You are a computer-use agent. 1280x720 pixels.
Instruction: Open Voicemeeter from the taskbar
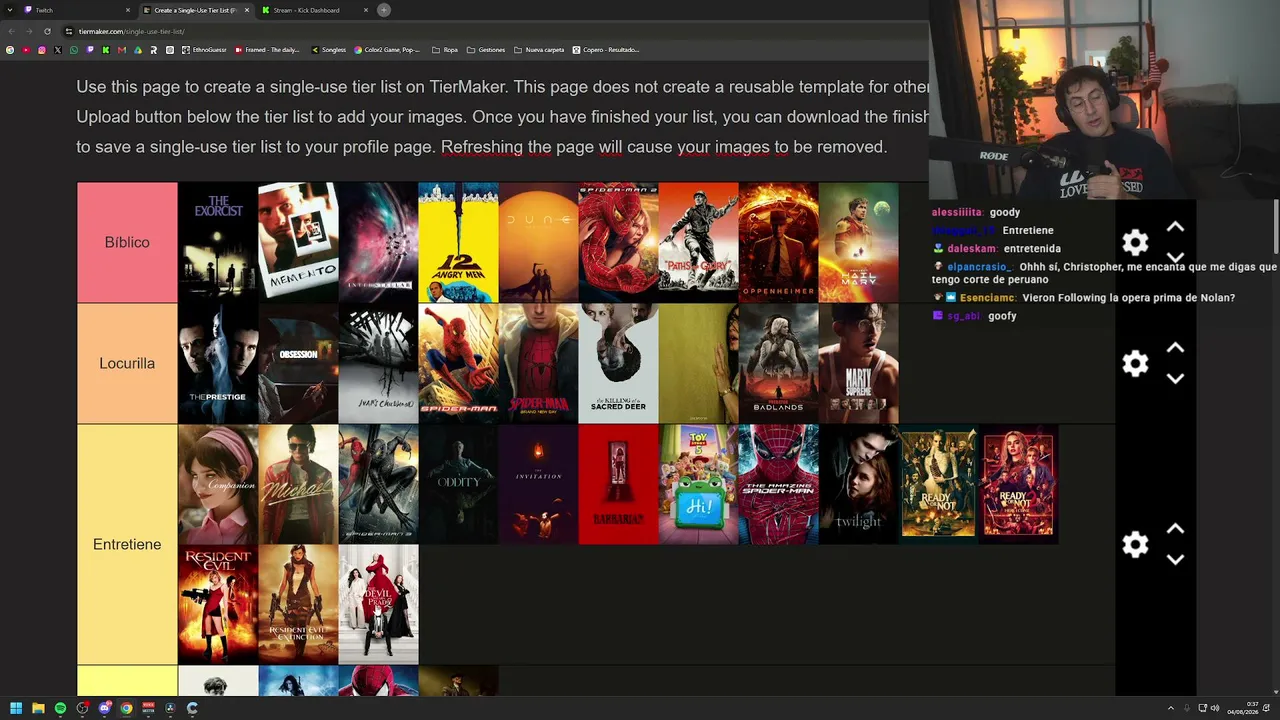148,708
